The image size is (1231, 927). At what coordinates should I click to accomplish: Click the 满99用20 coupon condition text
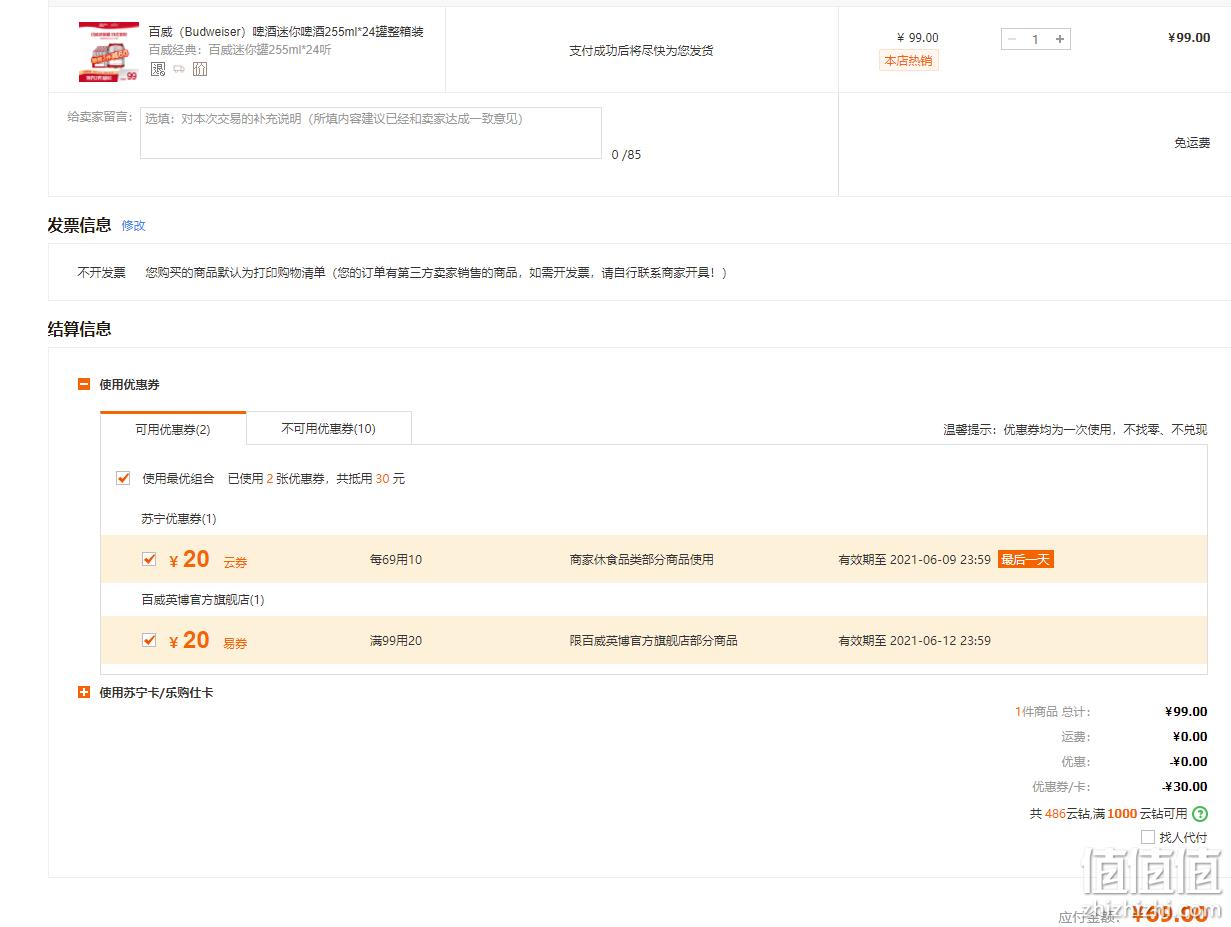(396, 641)
